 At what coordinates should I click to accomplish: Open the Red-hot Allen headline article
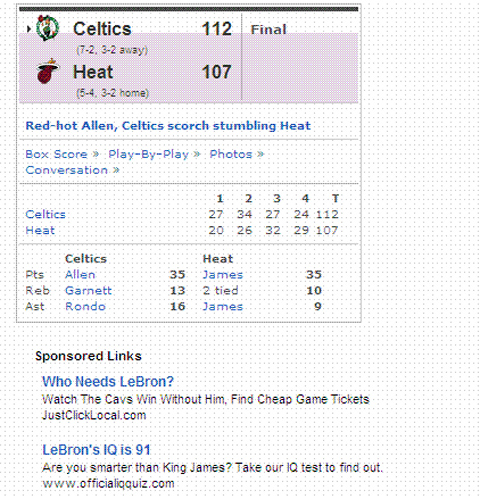[168, 126]
